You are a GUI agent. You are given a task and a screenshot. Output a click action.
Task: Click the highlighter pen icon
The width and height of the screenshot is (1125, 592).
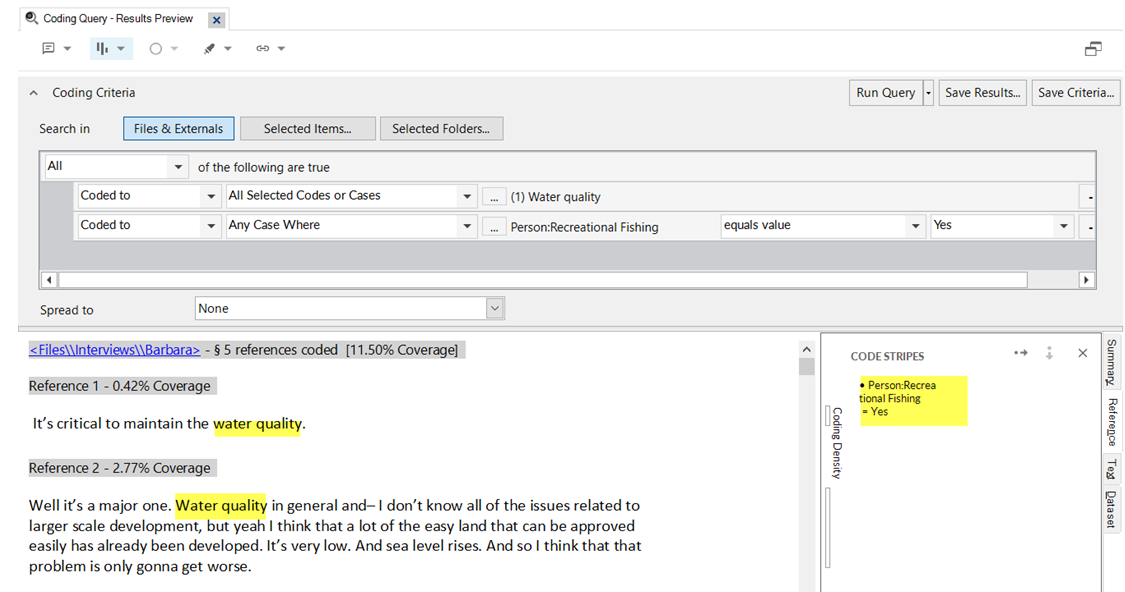point(210,49)
